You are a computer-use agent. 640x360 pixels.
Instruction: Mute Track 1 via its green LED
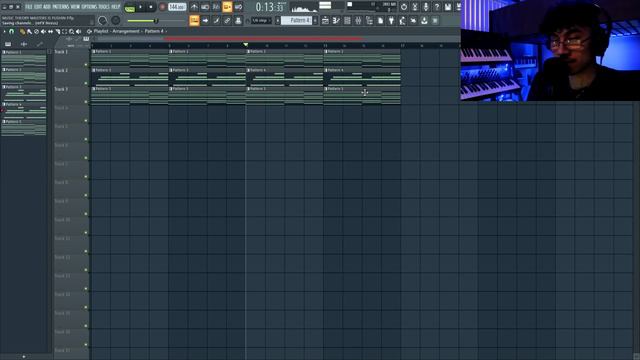pos(86,64)
